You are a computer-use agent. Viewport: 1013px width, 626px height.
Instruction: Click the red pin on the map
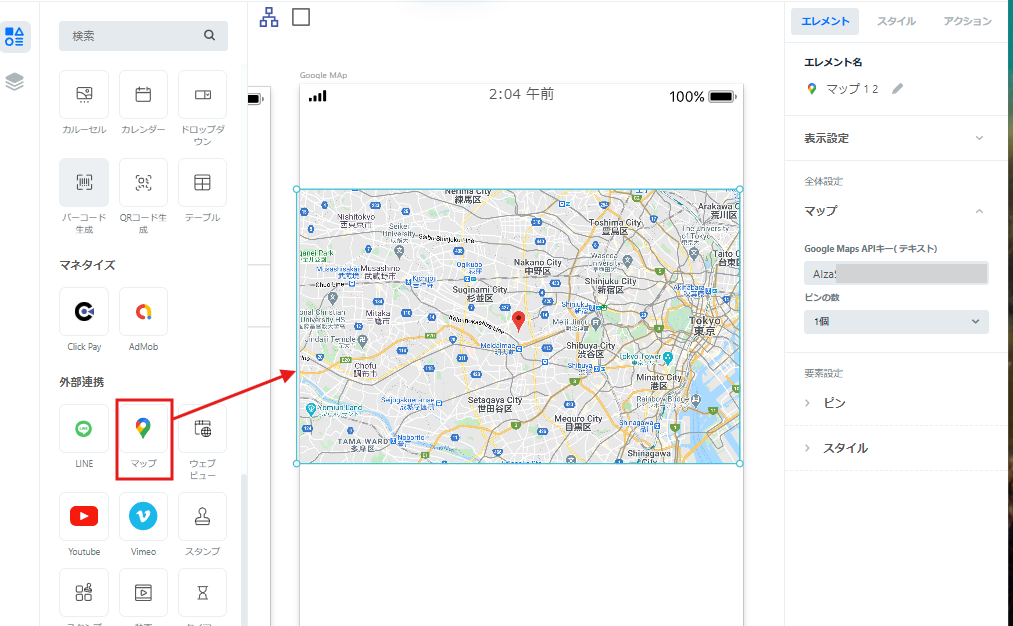(x=518, y=320)
